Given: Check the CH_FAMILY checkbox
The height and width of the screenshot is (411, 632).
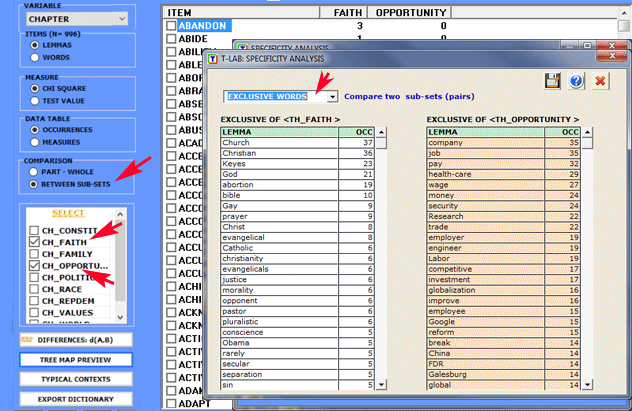Looking at the screenshot, I should 34,254.
